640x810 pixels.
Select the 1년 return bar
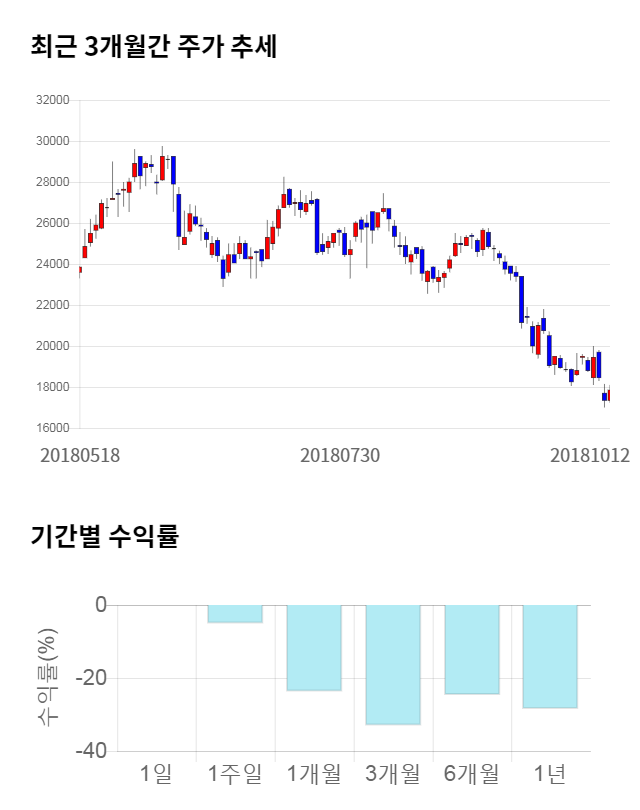[550, 656]
